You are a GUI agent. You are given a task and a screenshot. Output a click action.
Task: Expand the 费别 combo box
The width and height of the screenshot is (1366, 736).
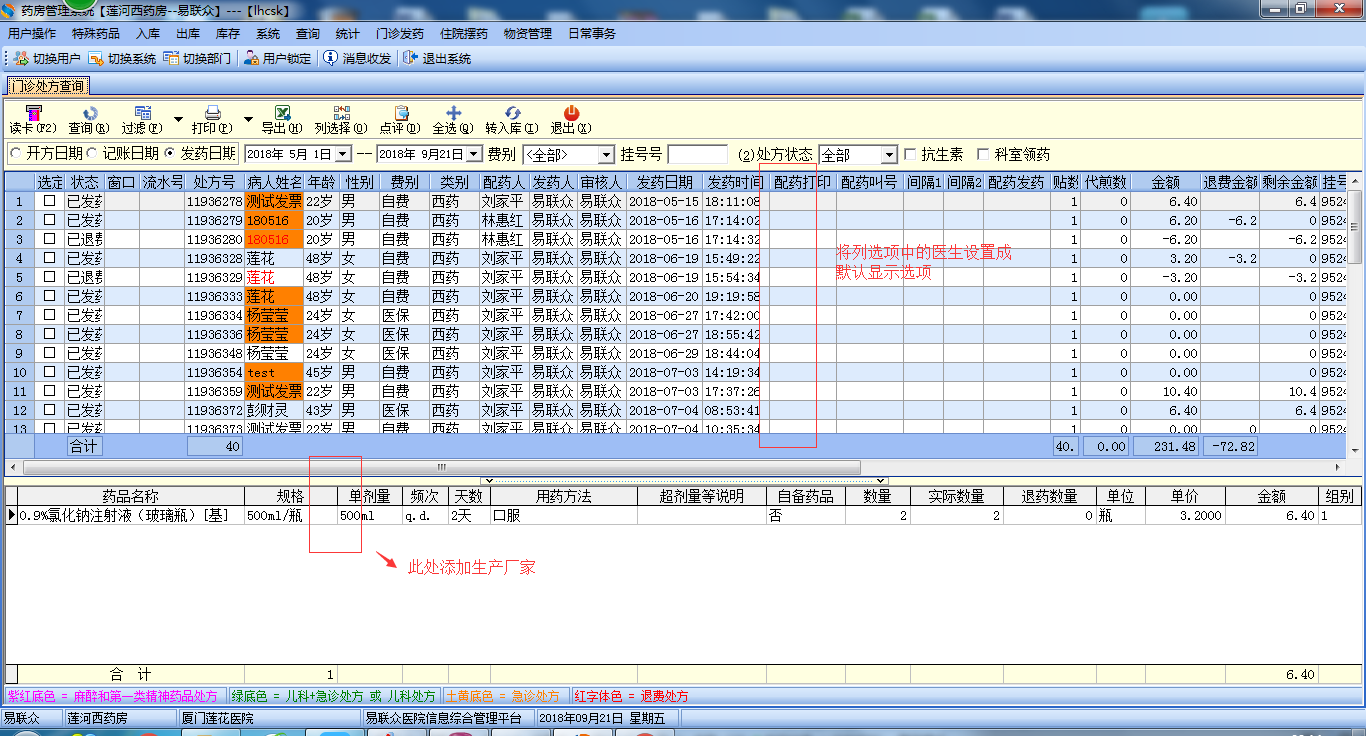tap(606, 155)
